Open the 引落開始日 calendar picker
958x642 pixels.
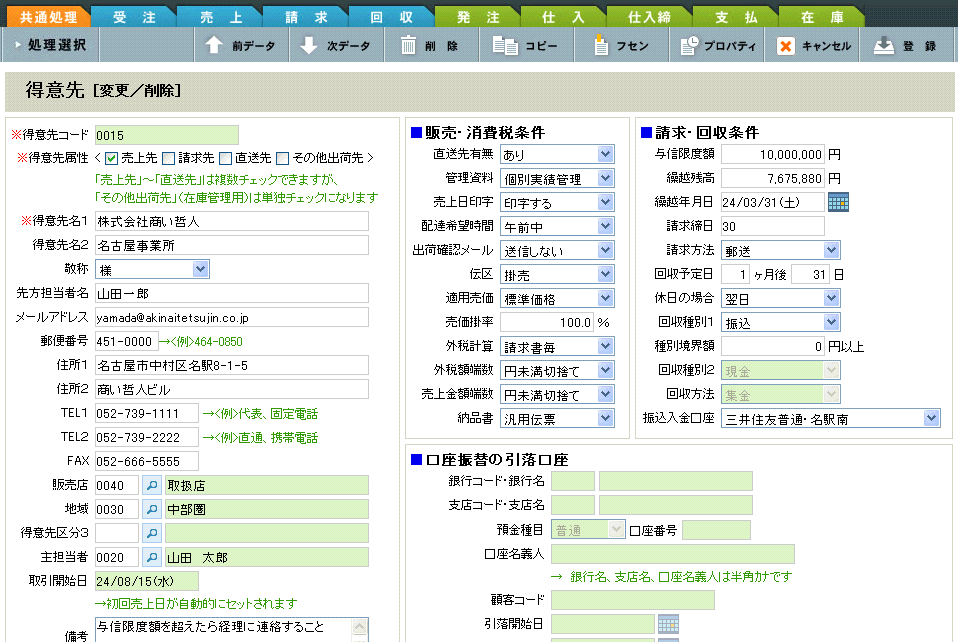[668, 624]
